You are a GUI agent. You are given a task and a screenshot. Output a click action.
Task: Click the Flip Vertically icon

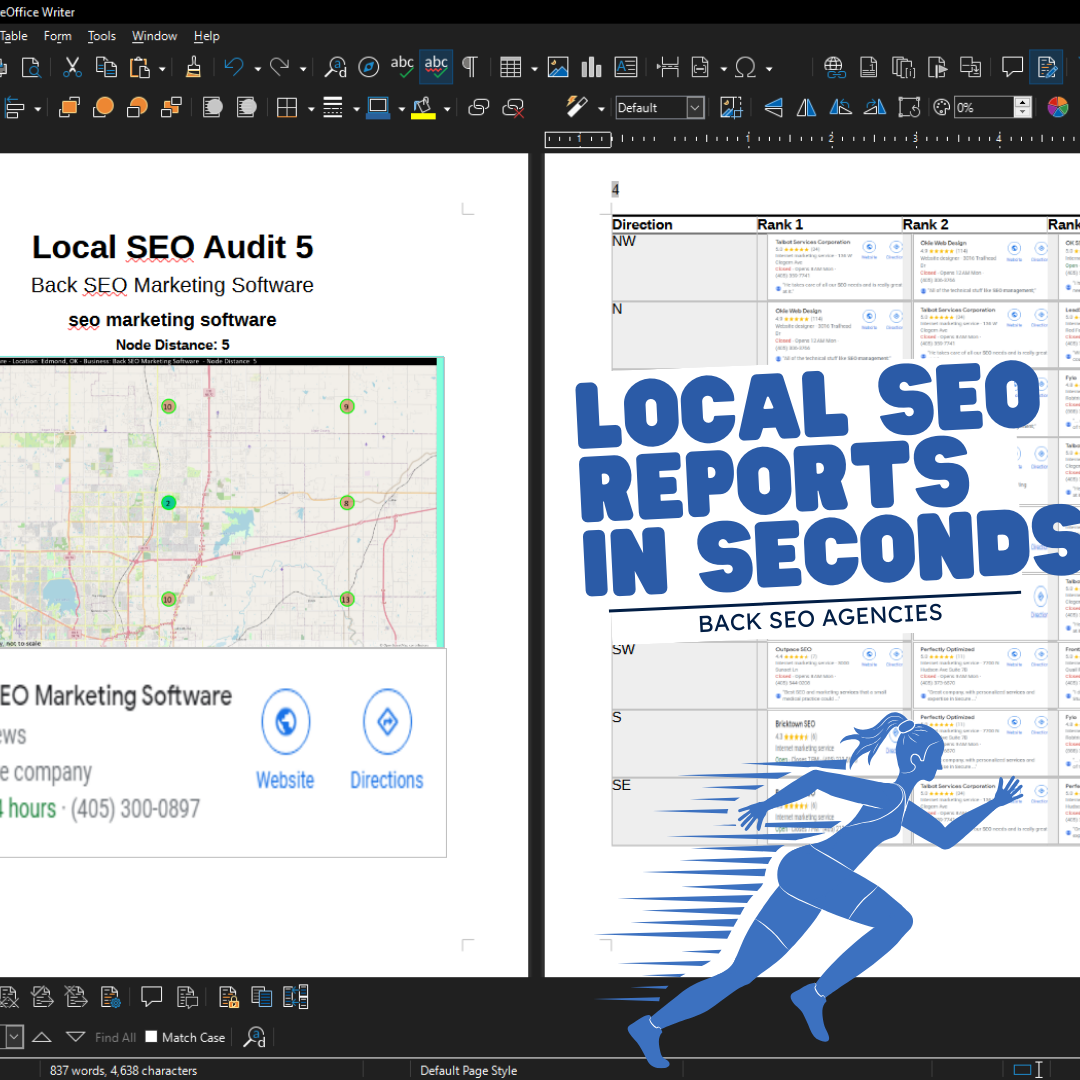(773, 107)
